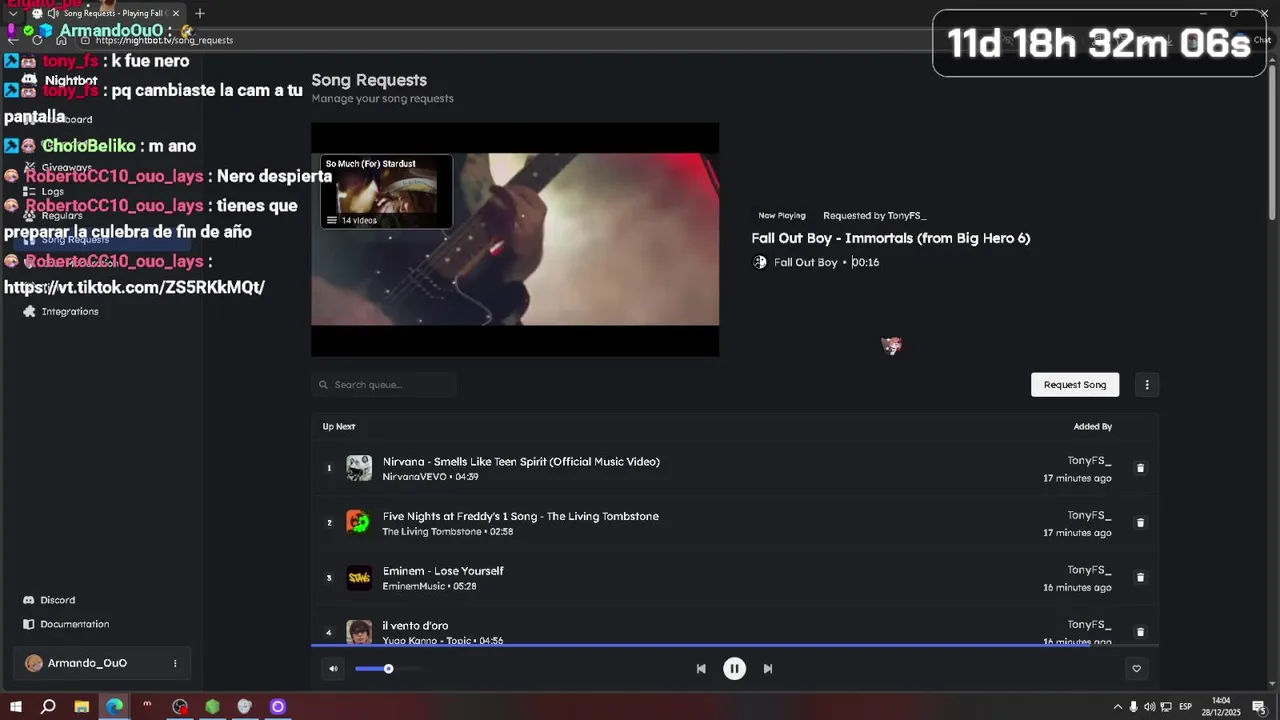Delete Nirvana Smells Like Teen Spirit from queue

[1140, 468]
